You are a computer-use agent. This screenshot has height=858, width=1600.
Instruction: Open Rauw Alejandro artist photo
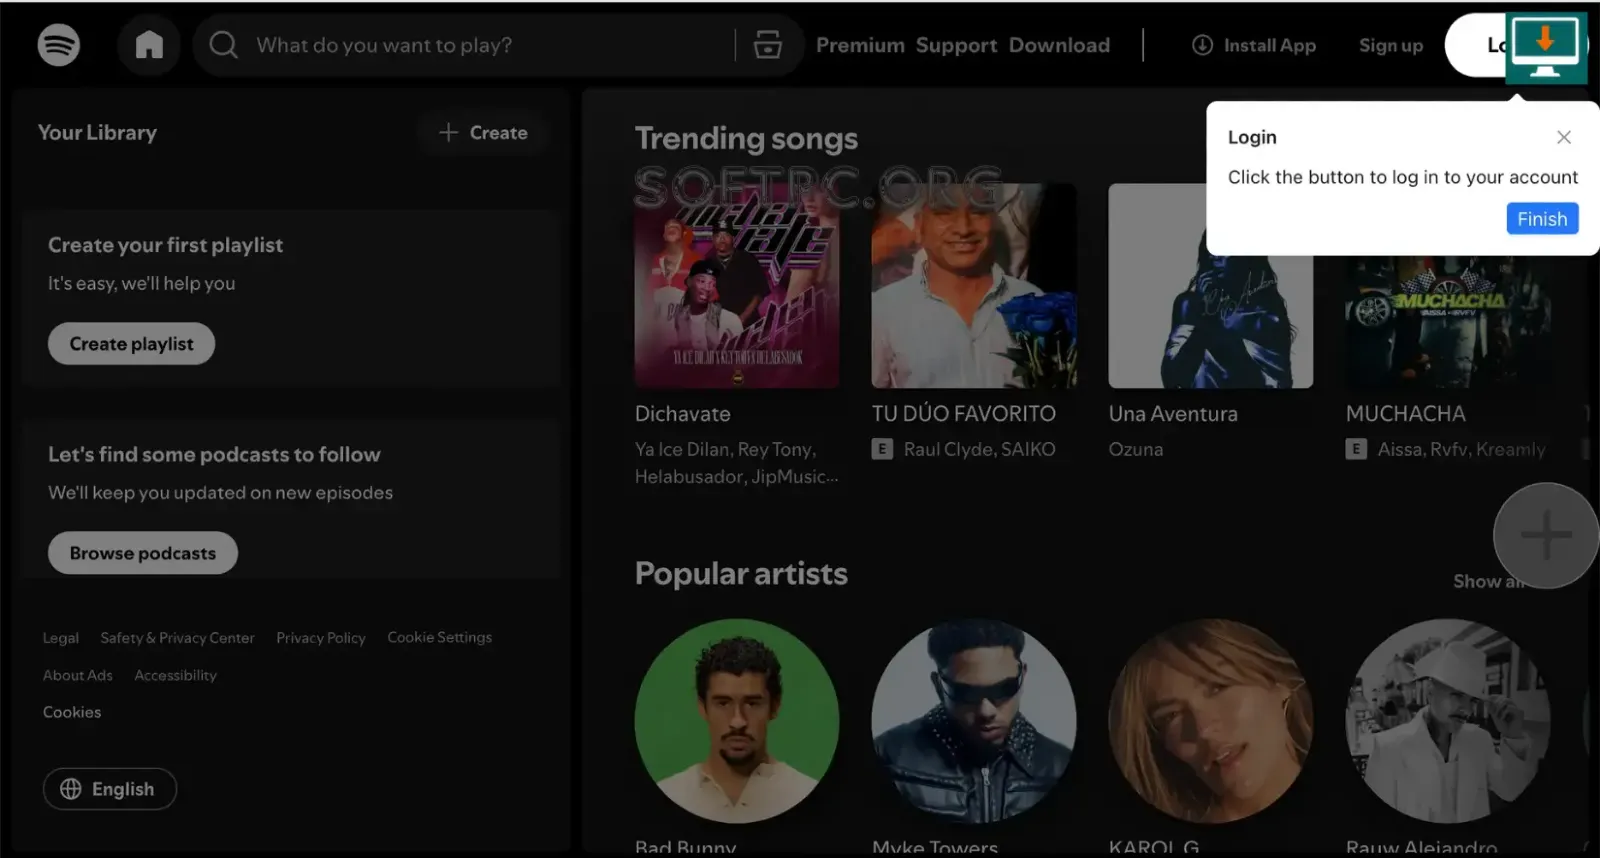[1448, 721]
